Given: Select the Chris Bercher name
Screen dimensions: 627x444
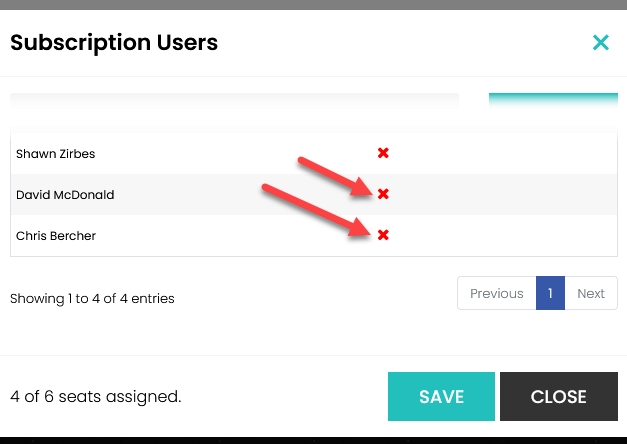Looking at the screenshot, I should pos(56,236).
